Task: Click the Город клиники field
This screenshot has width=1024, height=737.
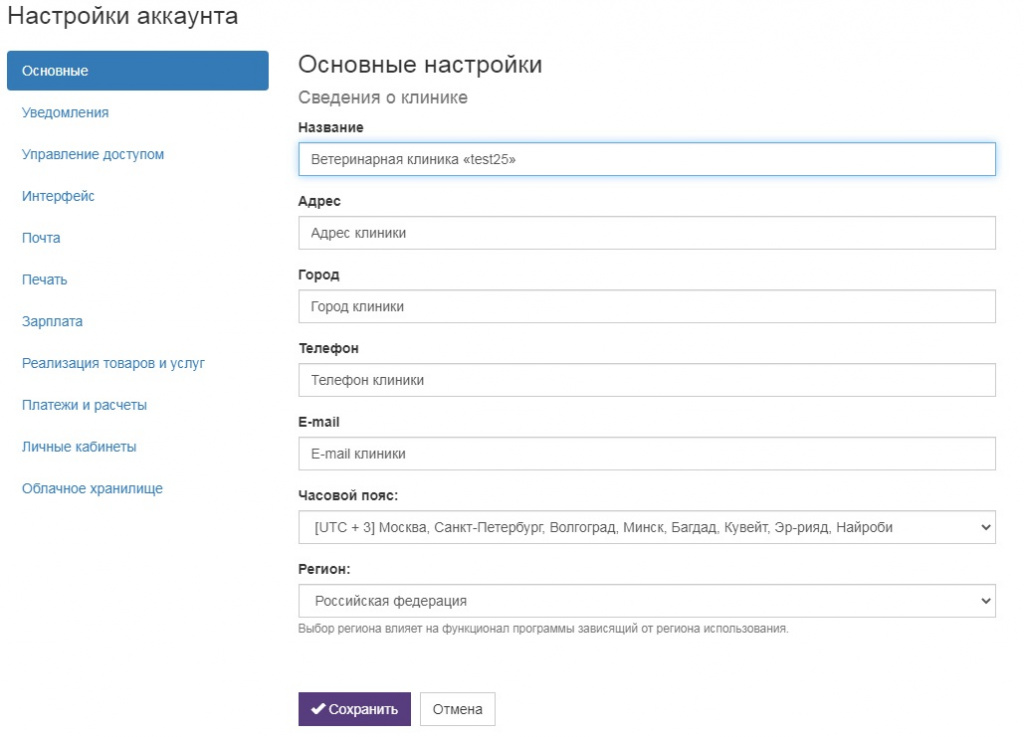Action: [x=647, y=306]
